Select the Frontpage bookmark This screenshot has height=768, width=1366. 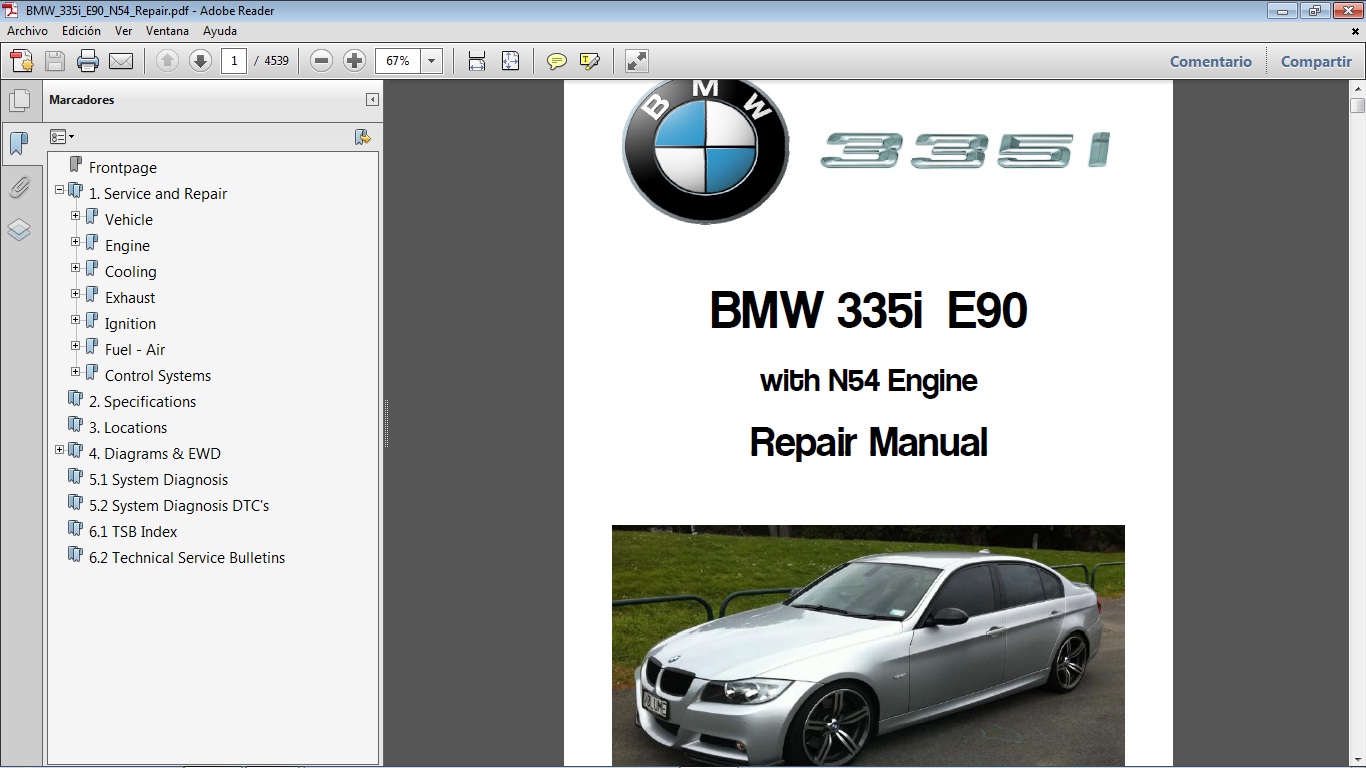point(123,168)
